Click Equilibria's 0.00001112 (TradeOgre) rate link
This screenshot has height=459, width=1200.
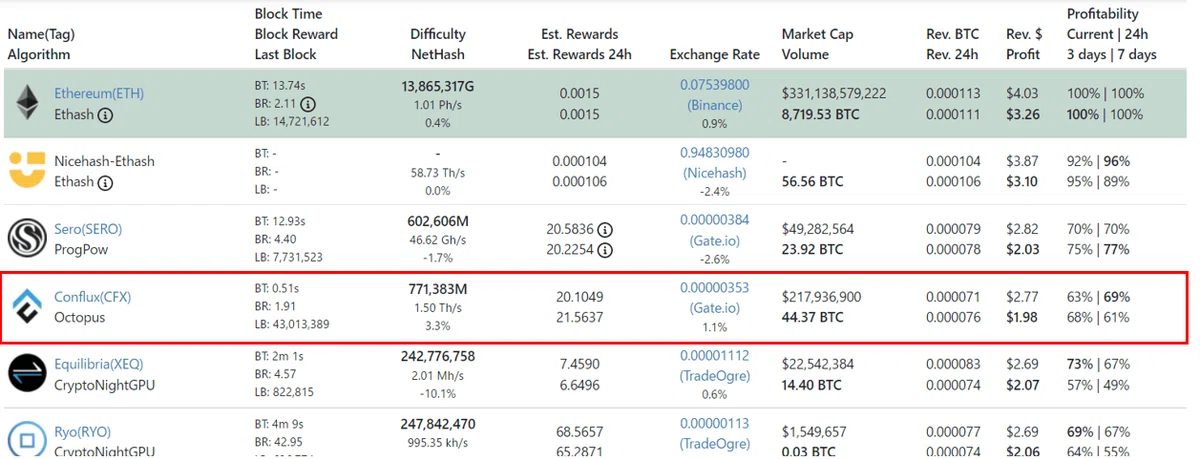714,365
